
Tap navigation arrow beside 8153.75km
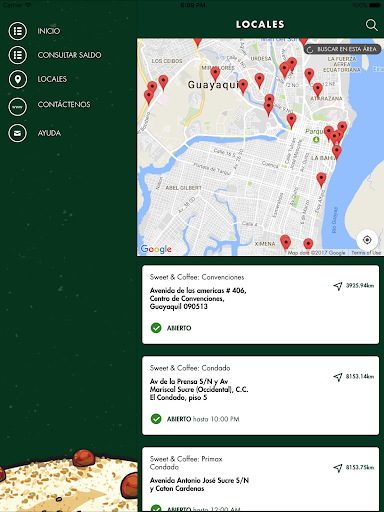[x=338, y=468]
